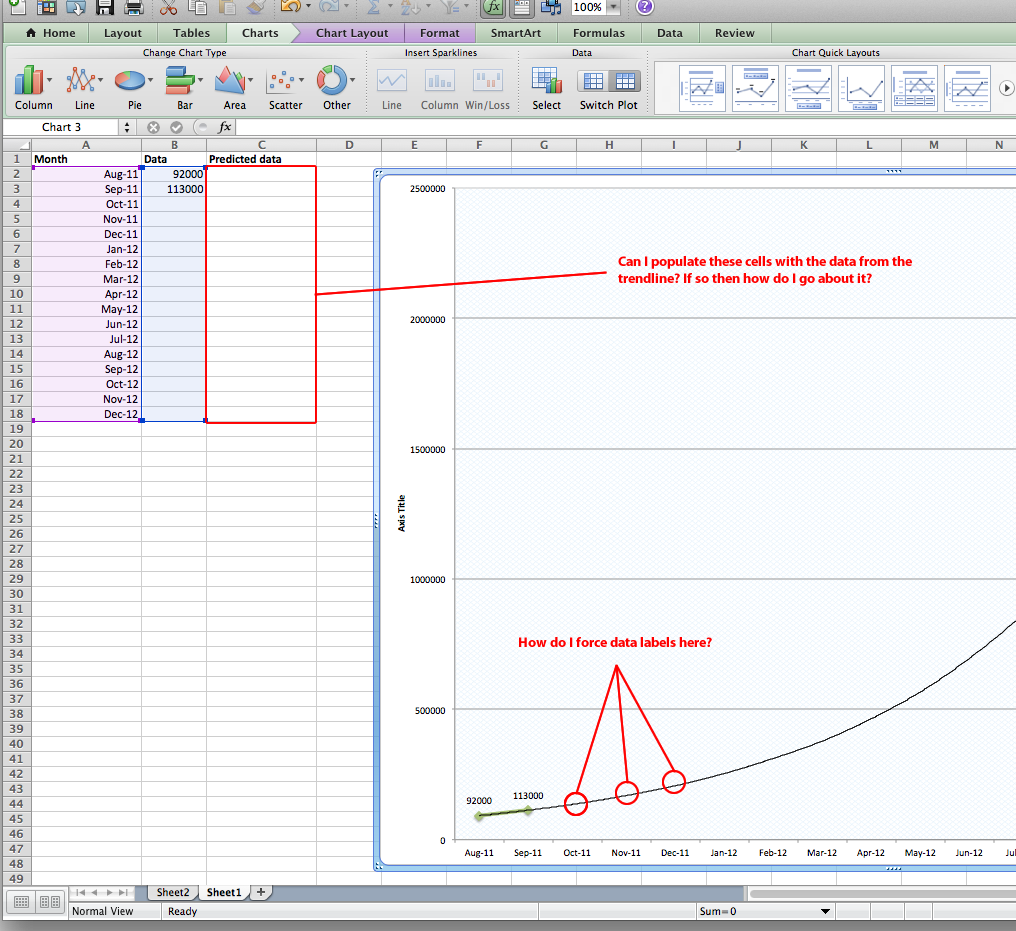The height and width of the screenshot is (931, 1016).
Task: Expand the Chart Quick Layouts gallery arrow
Action: 1006,87
